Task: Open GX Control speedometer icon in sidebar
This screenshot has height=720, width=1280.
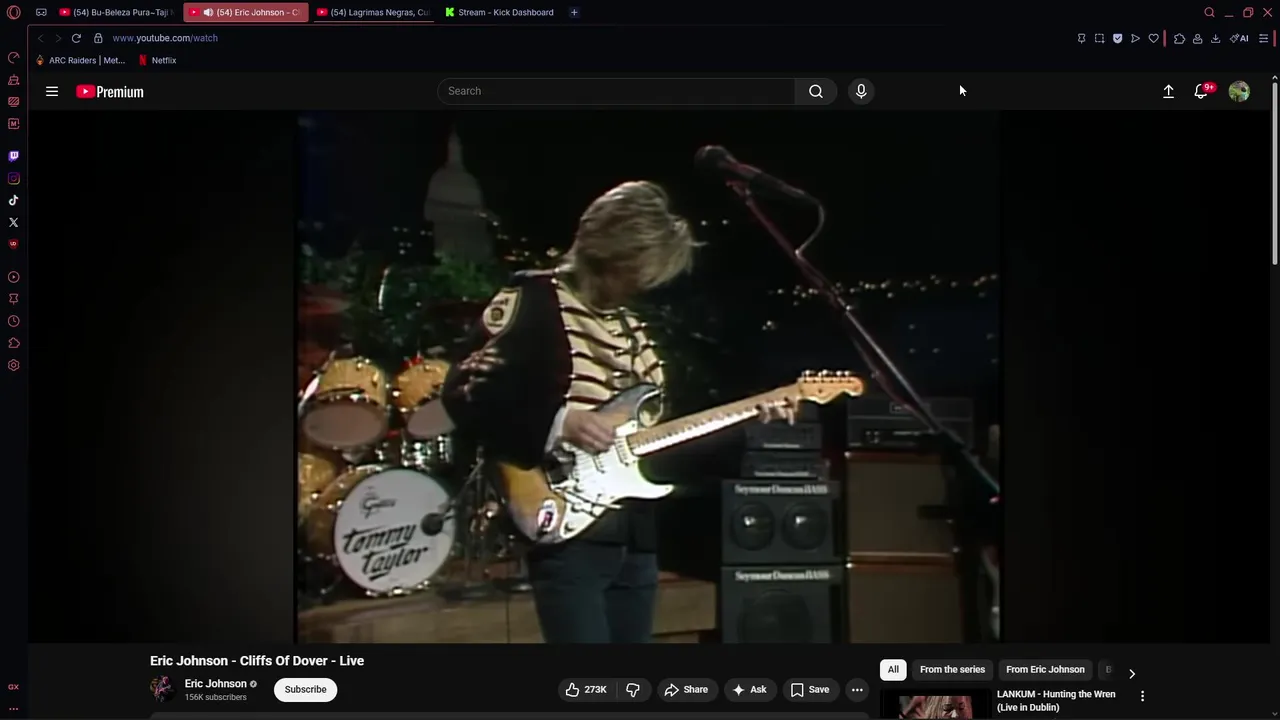Action: (13, 57)
